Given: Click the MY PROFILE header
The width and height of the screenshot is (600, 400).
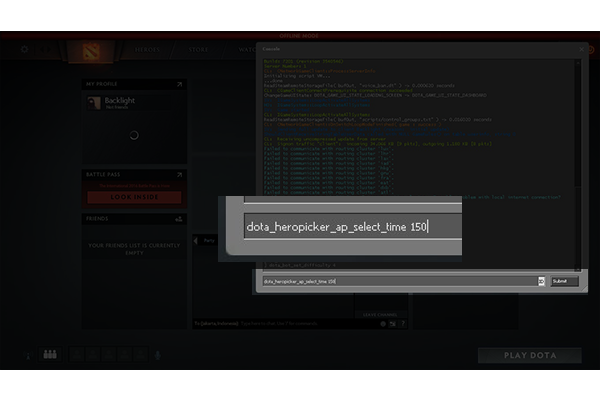Looking at the screenshot, I should [102, 84].
